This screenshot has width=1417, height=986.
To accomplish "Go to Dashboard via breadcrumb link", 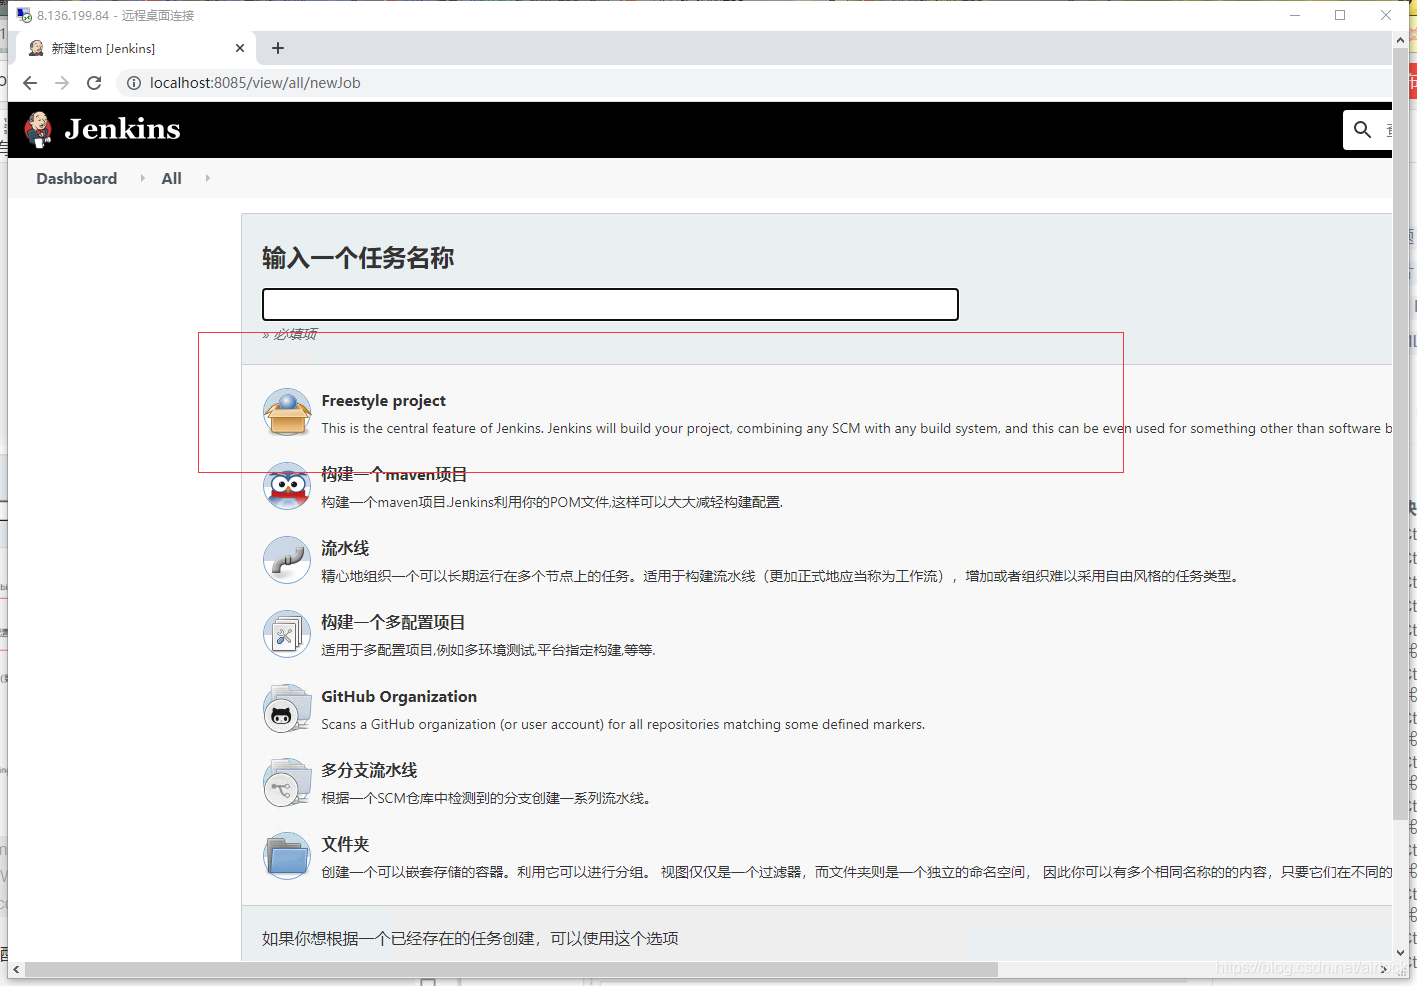I will [76, 178].
